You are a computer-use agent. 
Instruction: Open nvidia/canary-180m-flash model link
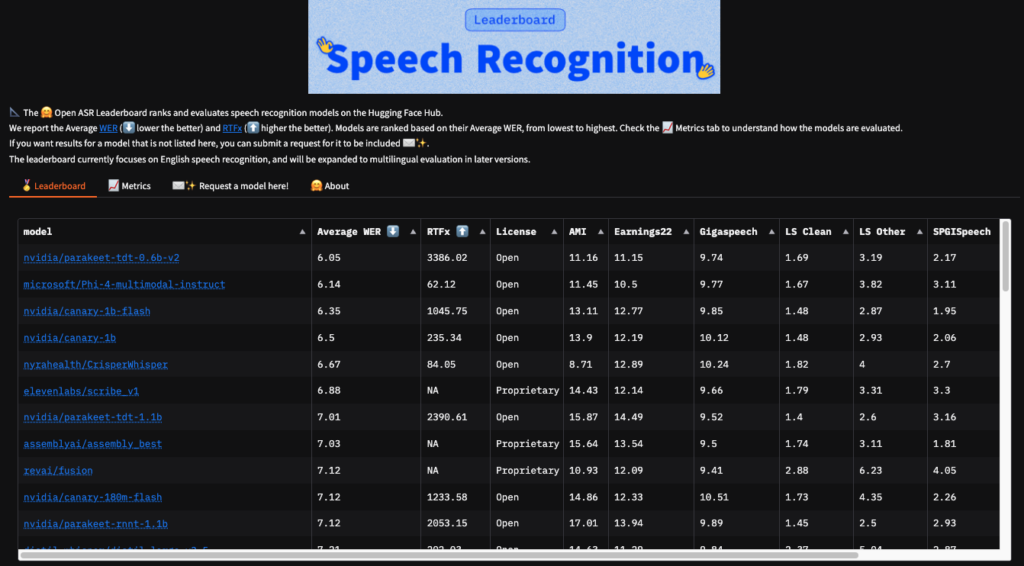(93, 497)
